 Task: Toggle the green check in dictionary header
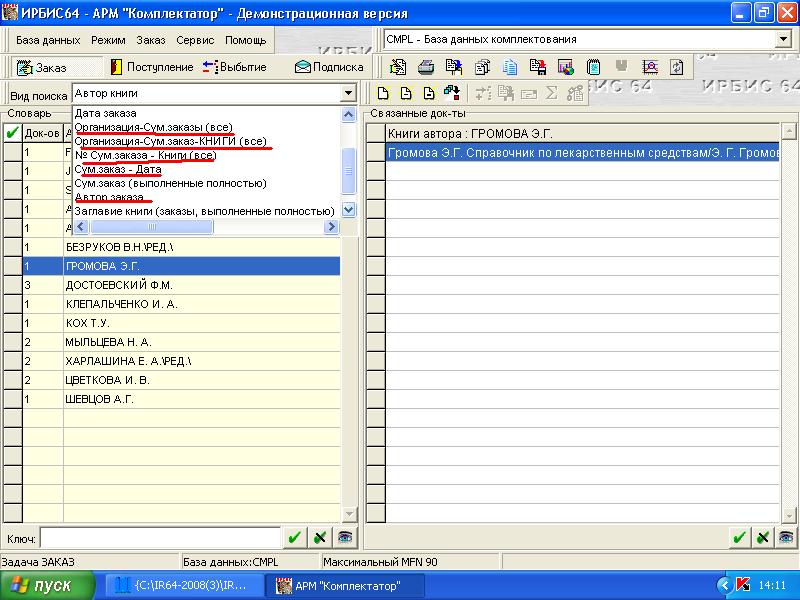(12, 132)
